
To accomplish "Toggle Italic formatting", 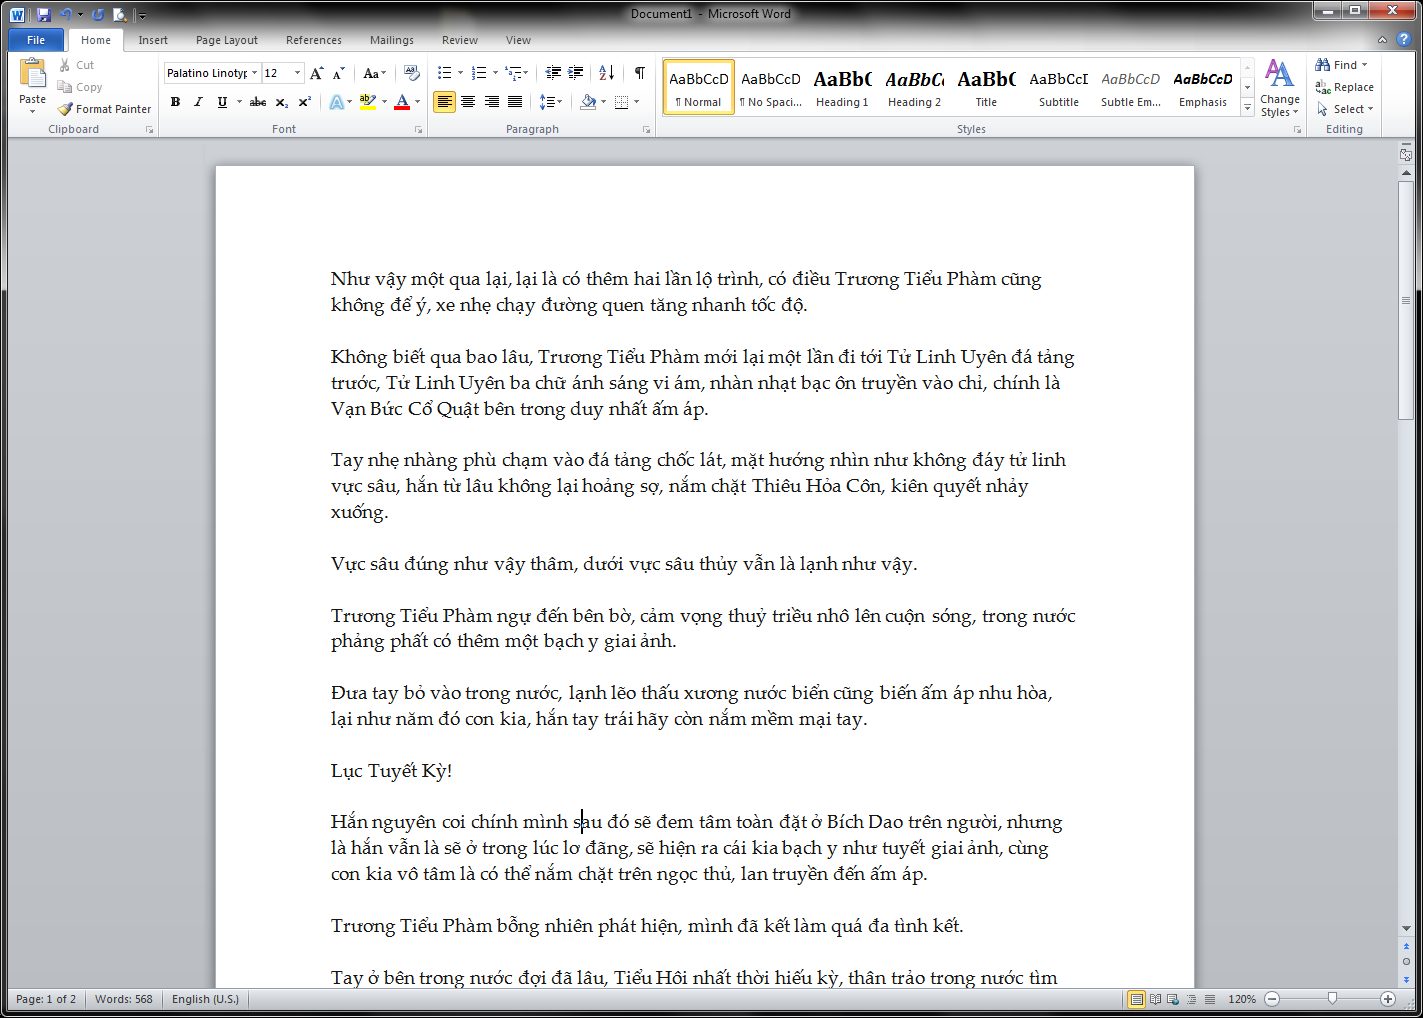I will [198, 102].
